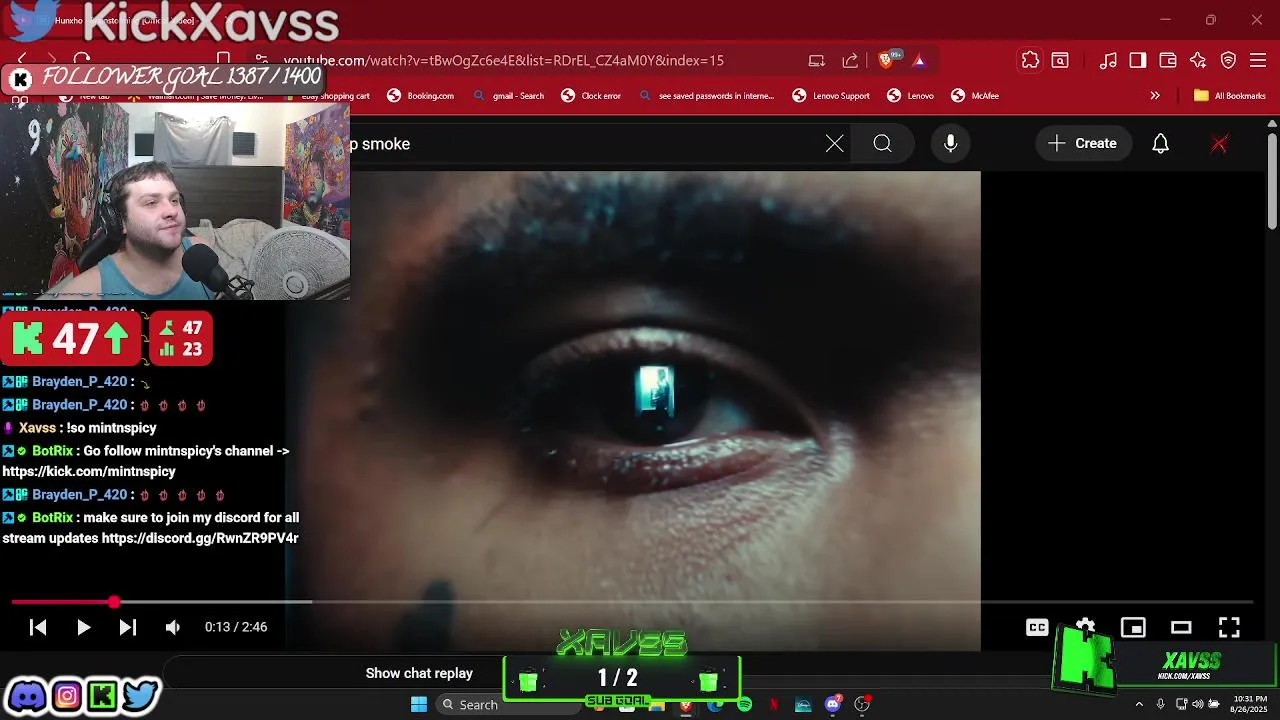The height and width of the screenshot is (720, 1280).
Task: Open the Booking.com bookmark
Action: click(x=421, y=96)
